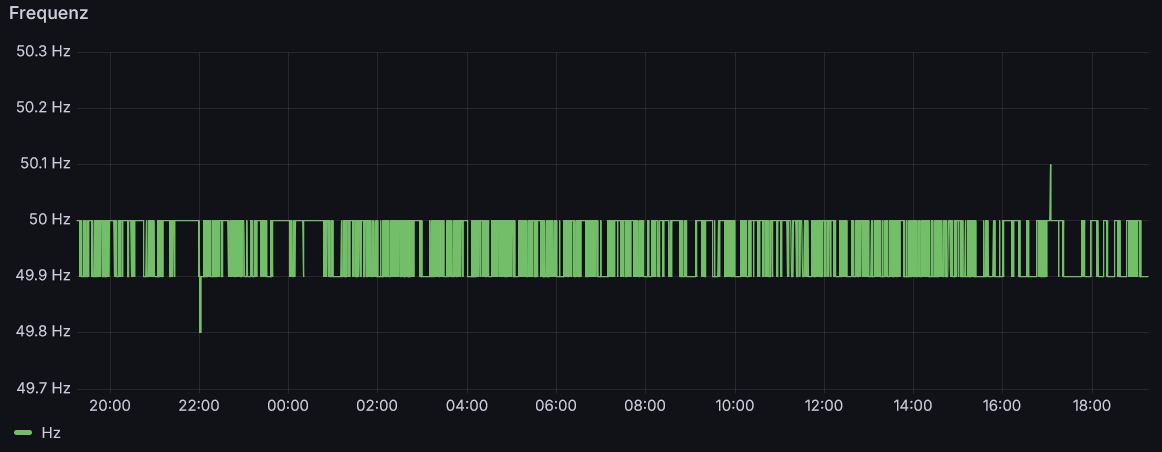Viewport: 1162px width, 452px height.
Task: Click the 49.7 Hz axis label
Action: click(43, 388)
